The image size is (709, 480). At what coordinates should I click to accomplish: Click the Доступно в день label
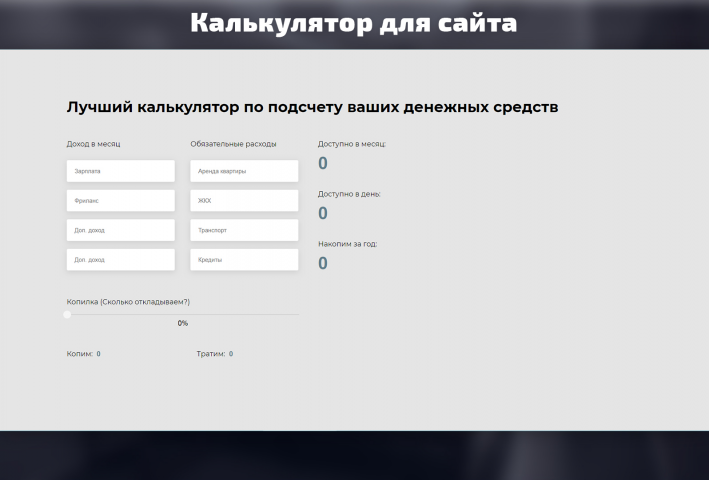pos(349,194)
